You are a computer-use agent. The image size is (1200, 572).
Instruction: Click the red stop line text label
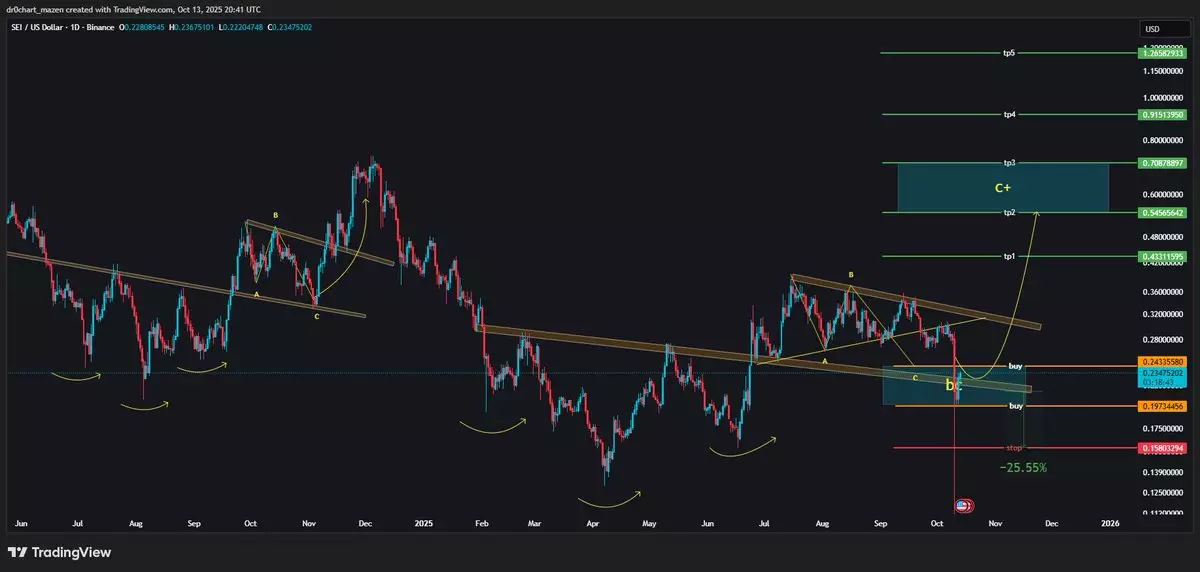1014,448
